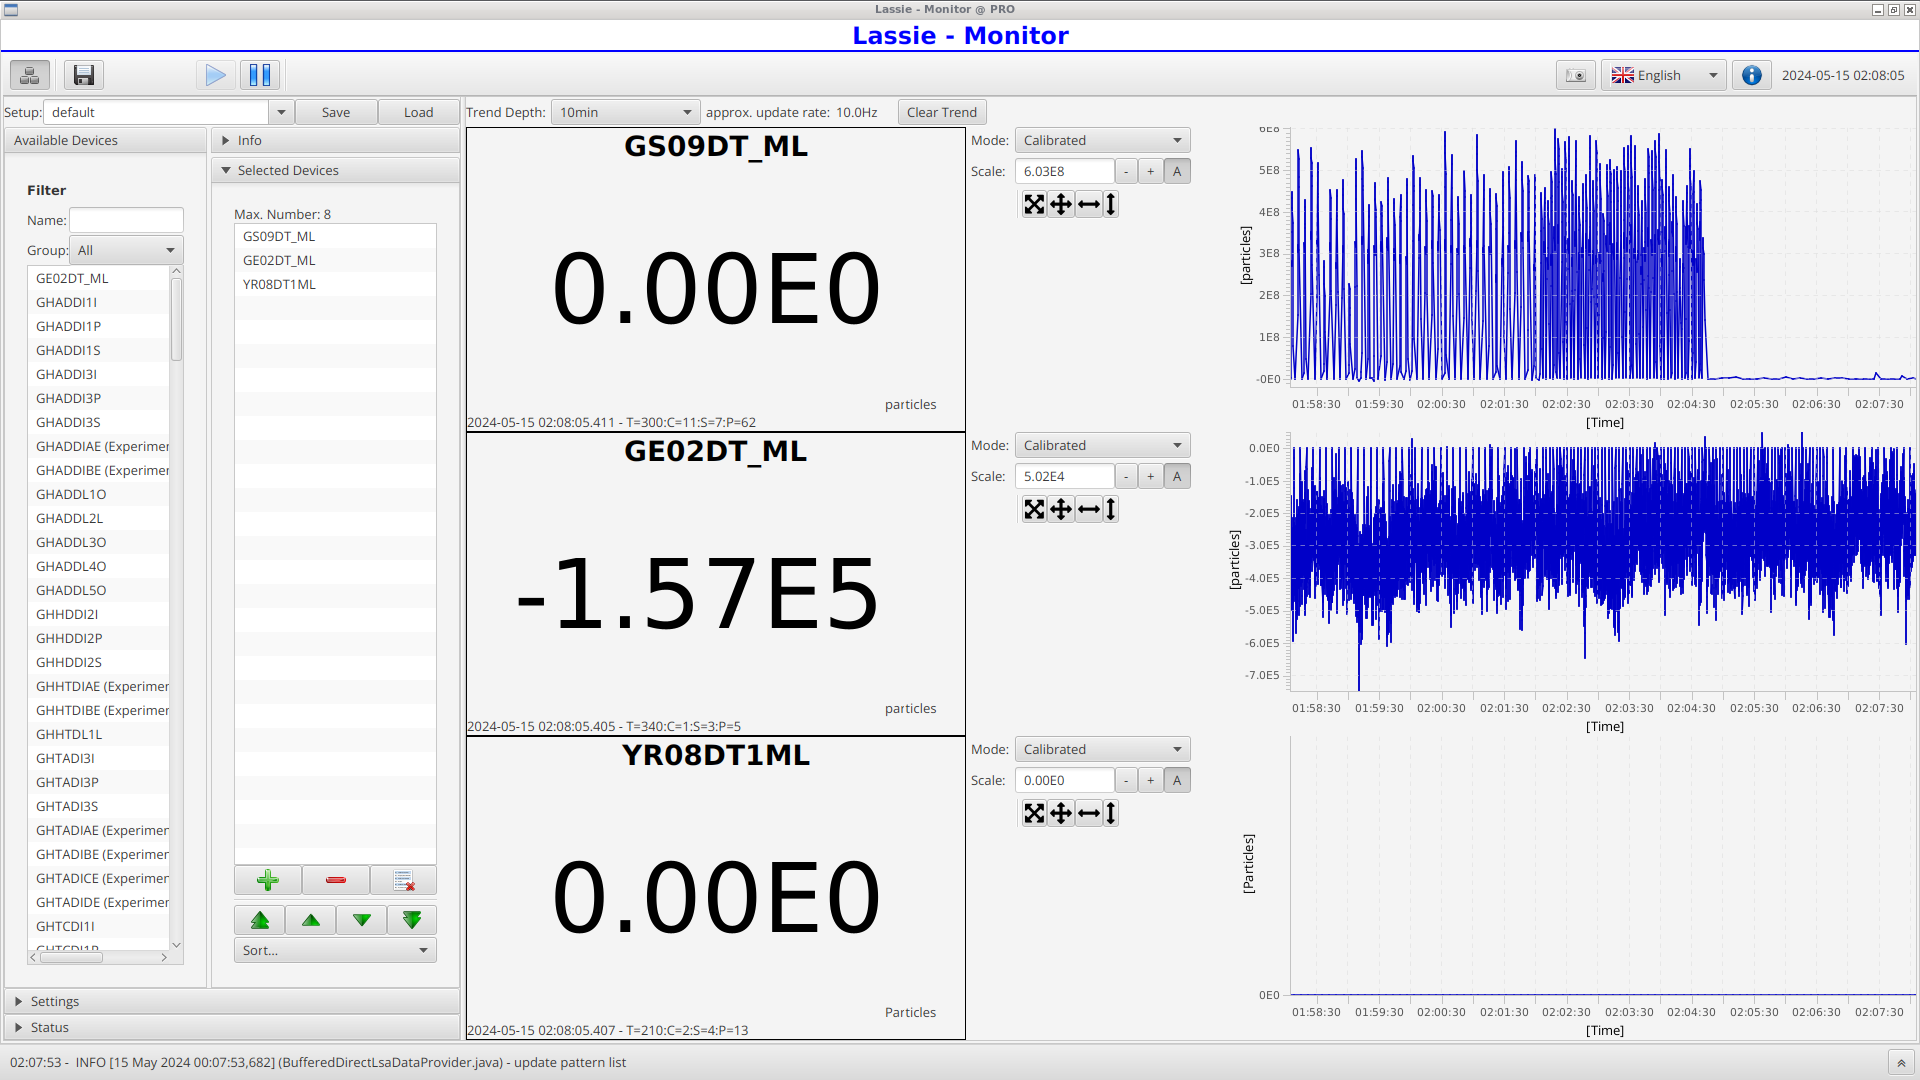Select GHADDL3O in available devices list
Viewport: 1920px width, 1080px height.
click(99, 543)
